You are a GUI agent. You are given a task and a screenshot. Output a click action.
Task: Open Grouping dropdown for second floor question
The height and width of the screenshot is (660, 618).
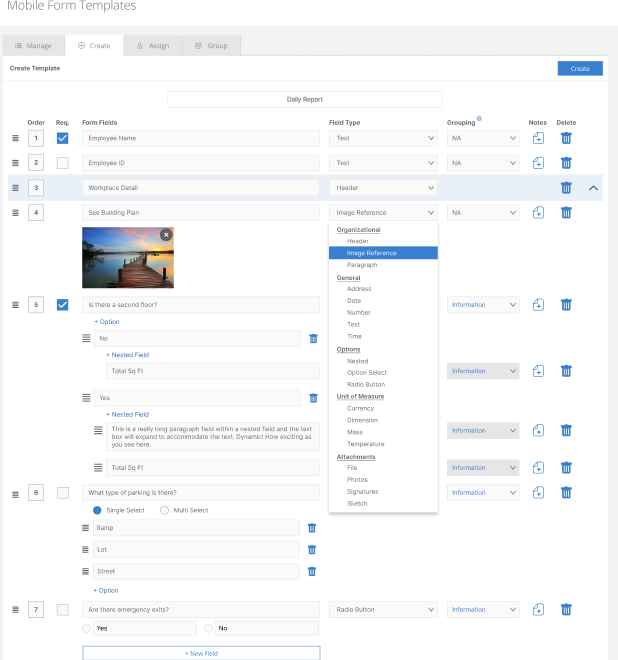[483, 304]
